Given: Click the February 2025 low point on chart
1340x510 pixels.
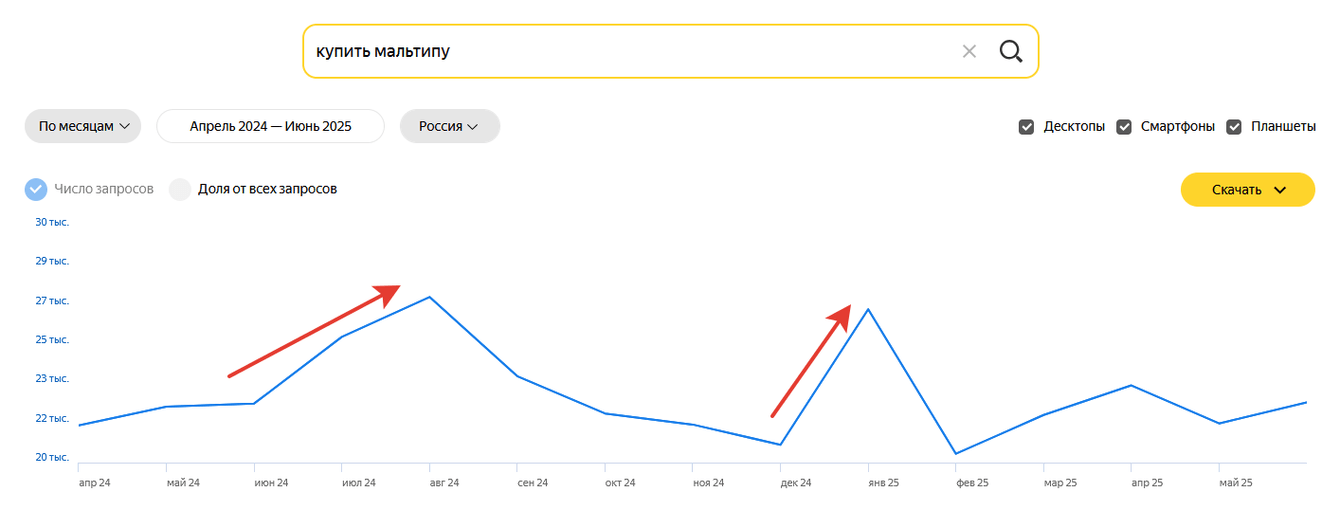Looking at the screenshot, I should point(956,454).
